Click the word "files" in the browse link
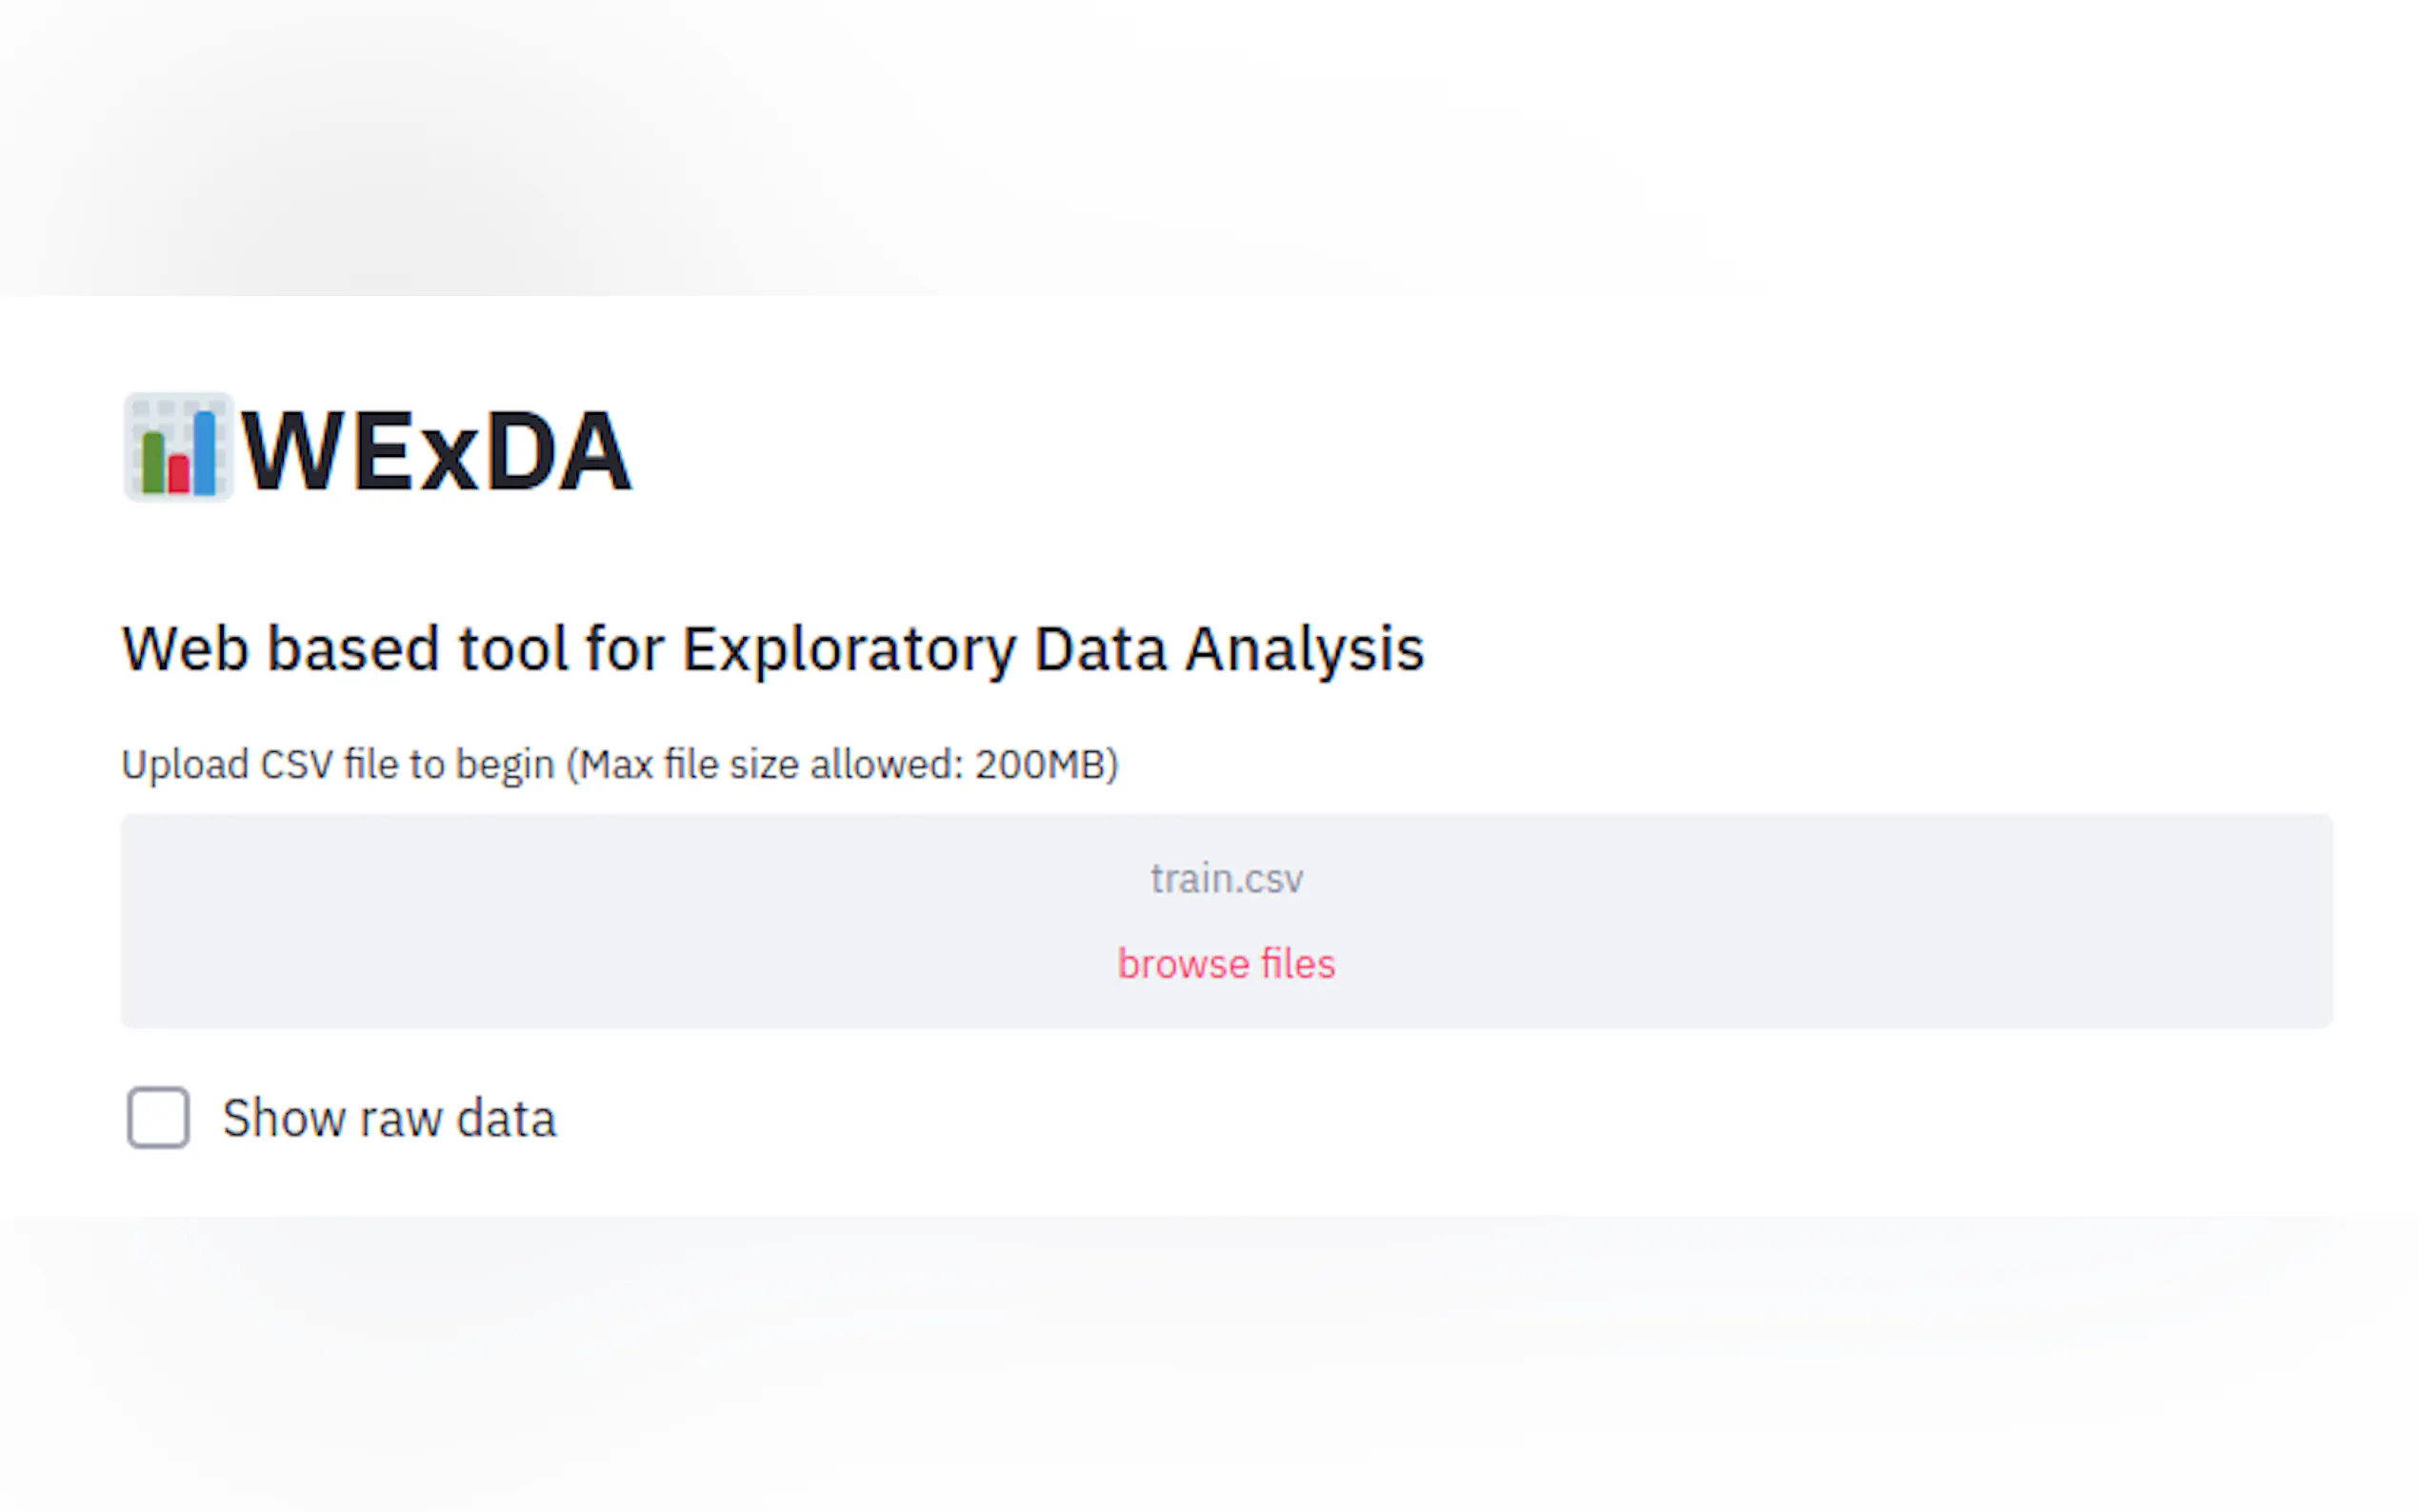This screenshot has height=1512, width=2419. click(1297, 964)
